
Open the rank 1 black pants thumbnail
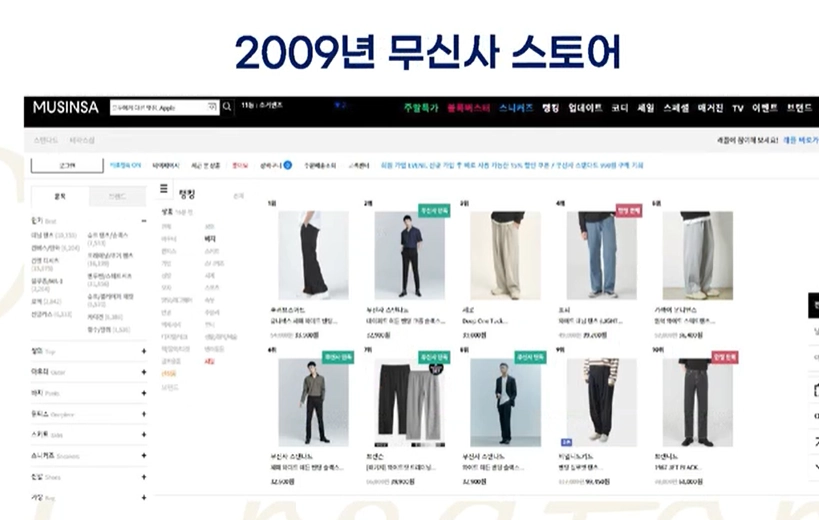coord(313,255)
